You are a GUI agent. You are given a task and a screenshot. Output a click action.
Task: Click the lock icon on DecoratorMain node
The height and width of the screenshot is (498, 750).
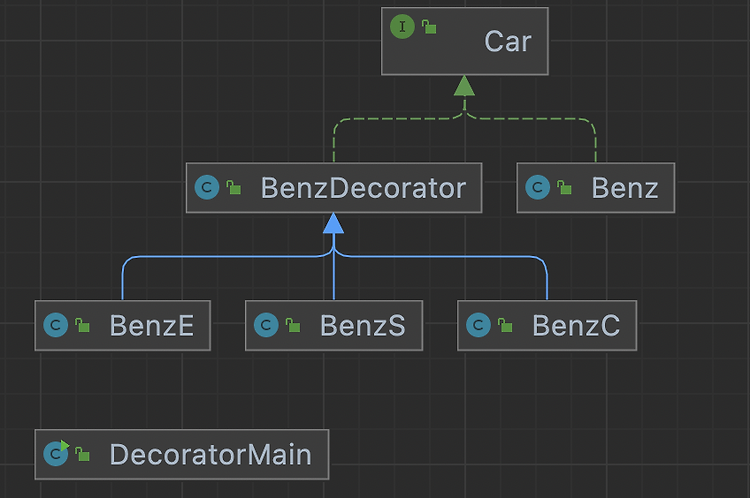(82, 454)
